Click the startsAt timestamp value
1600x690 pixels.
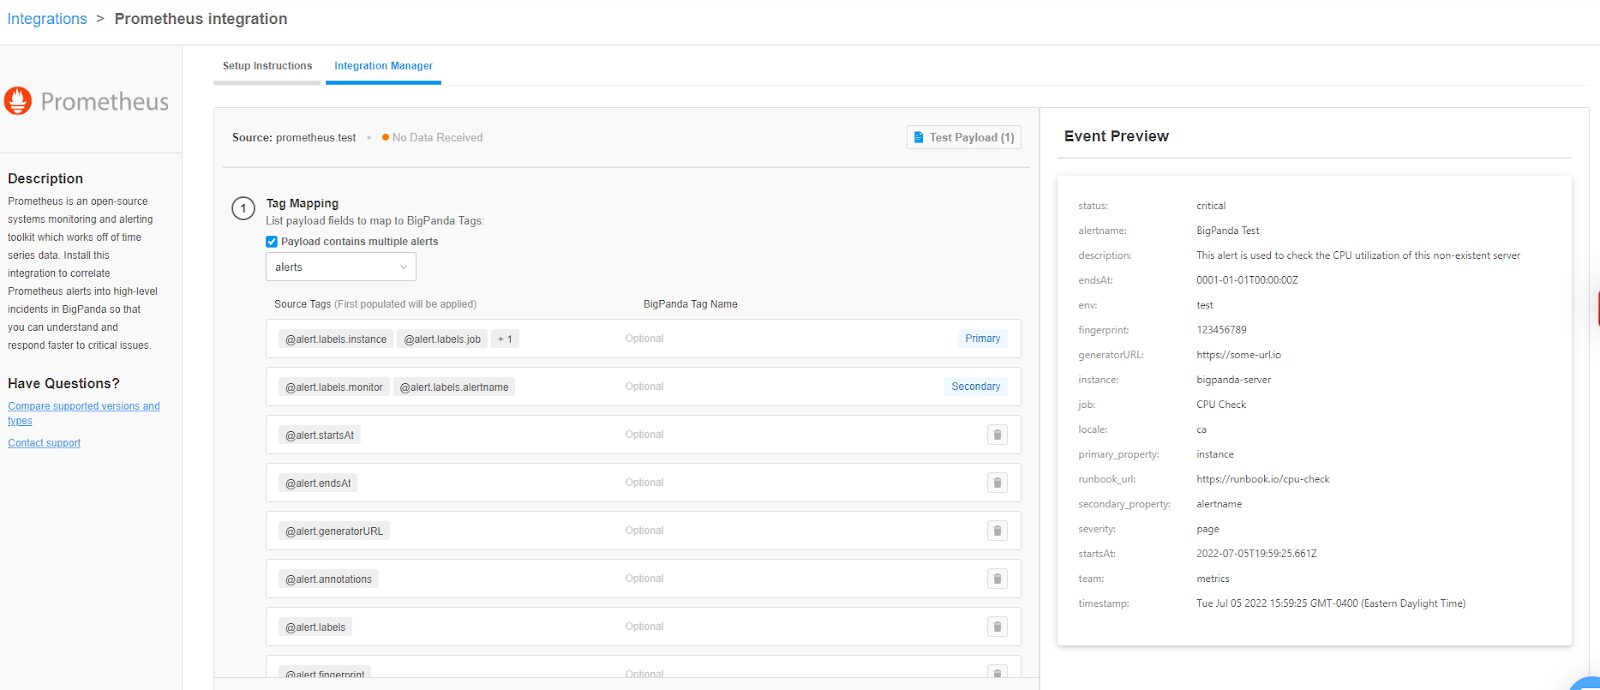[x=1256, y=554]
